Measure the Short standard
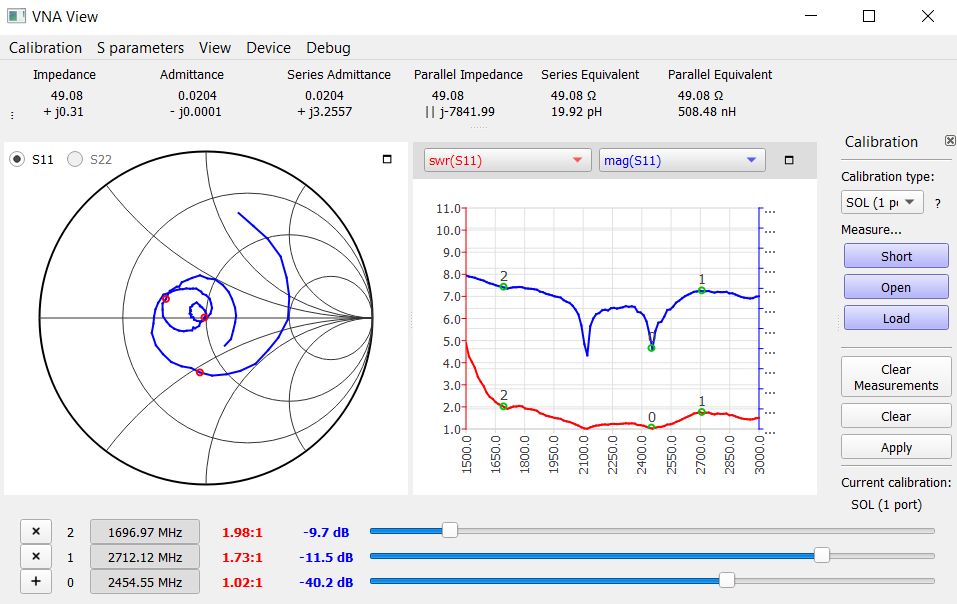The width and height of the screenshot is (957, 604). click(x=896, y=256)
